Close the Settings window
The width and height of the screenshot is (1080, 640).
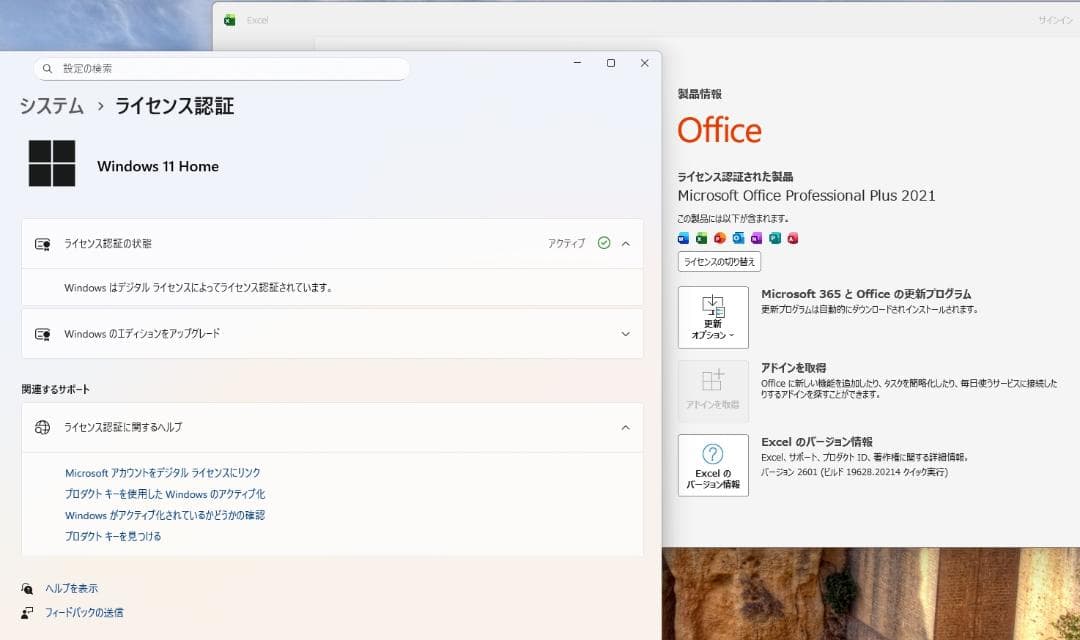(644, 63)
